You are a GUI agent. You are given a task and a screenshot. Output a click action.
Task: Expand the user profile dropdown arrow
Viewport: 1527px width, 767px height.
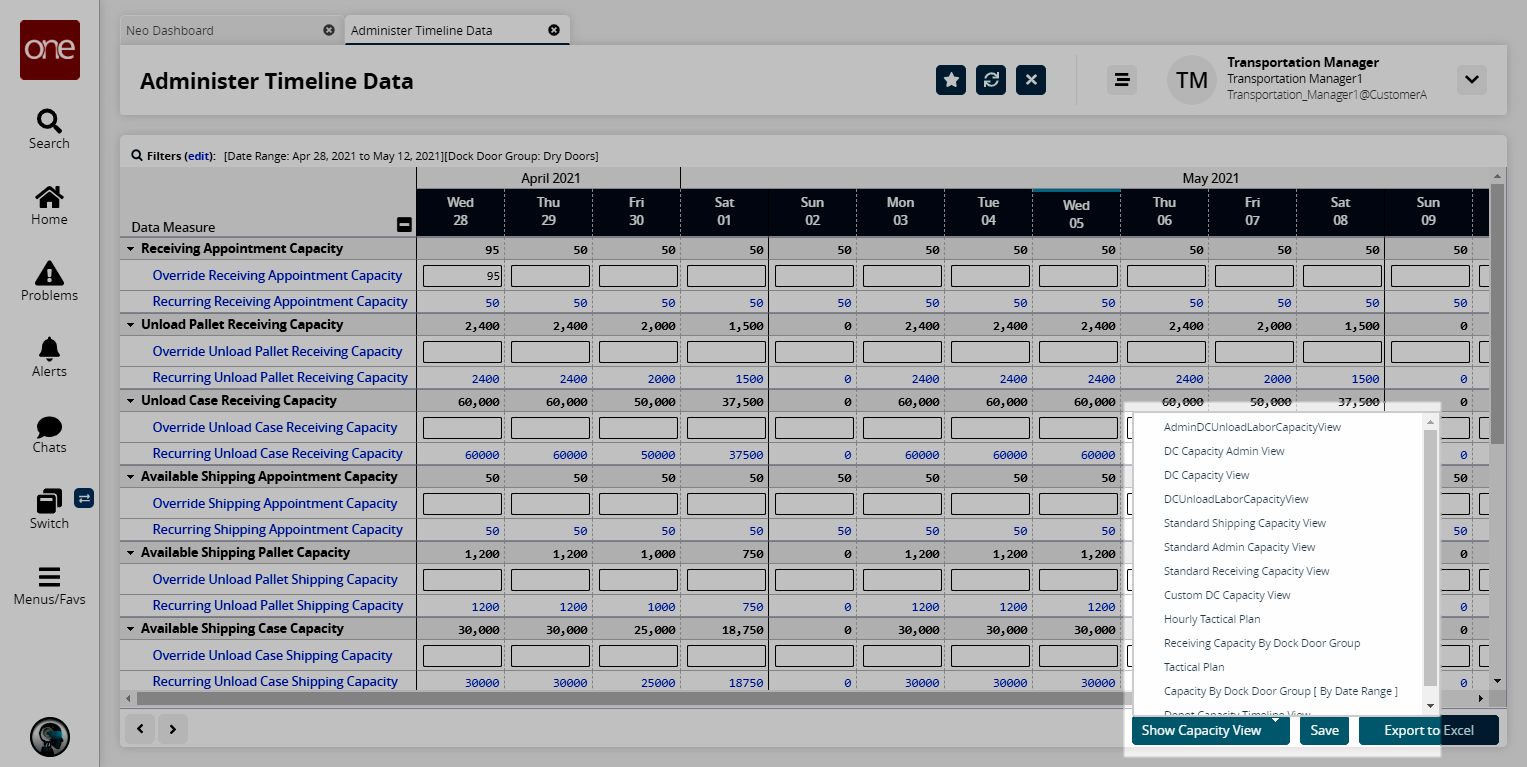coord(1471,80)
